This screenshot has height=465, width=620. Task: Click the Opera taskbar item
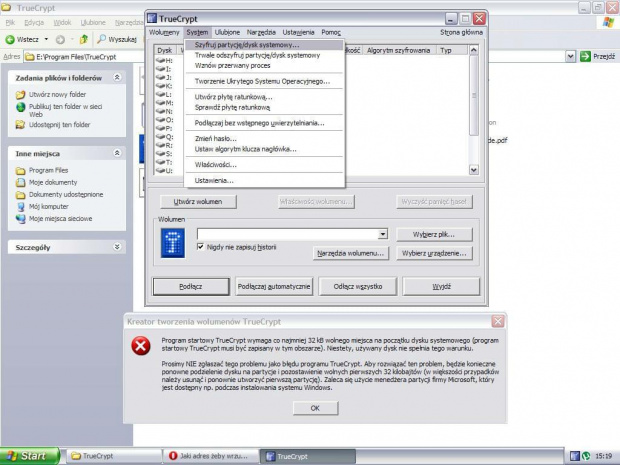[x=210, y=456]
